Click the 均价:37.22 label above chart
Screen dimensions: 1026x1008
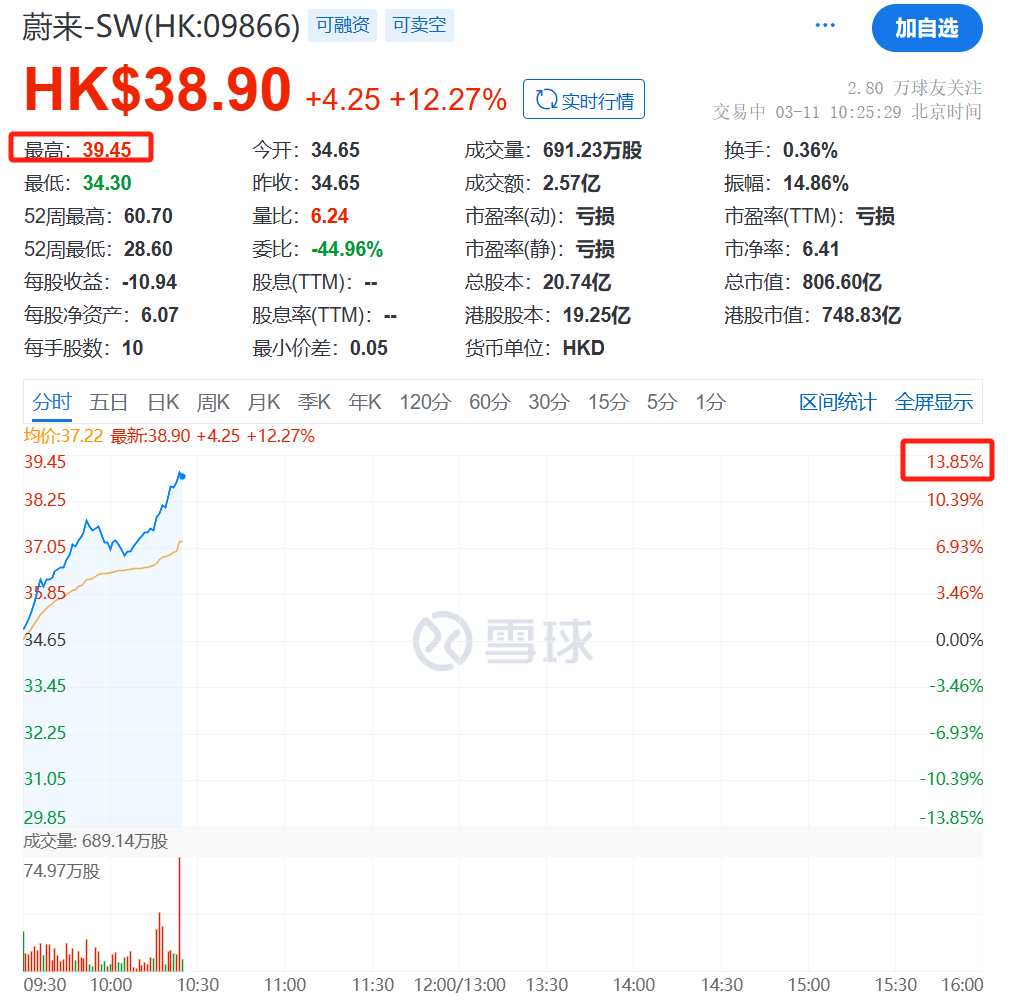coord(63,436)
